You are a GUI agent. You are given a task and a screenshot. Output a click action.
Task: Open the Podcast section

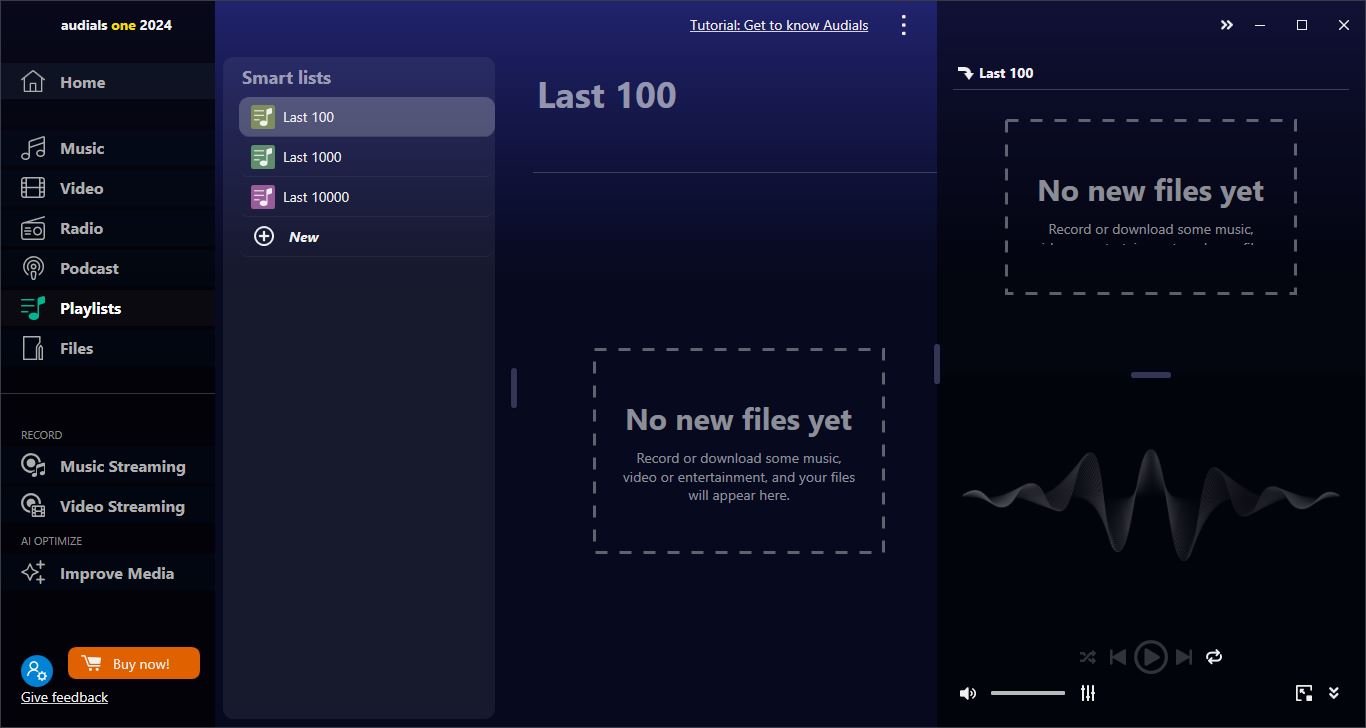pos(107,268)
